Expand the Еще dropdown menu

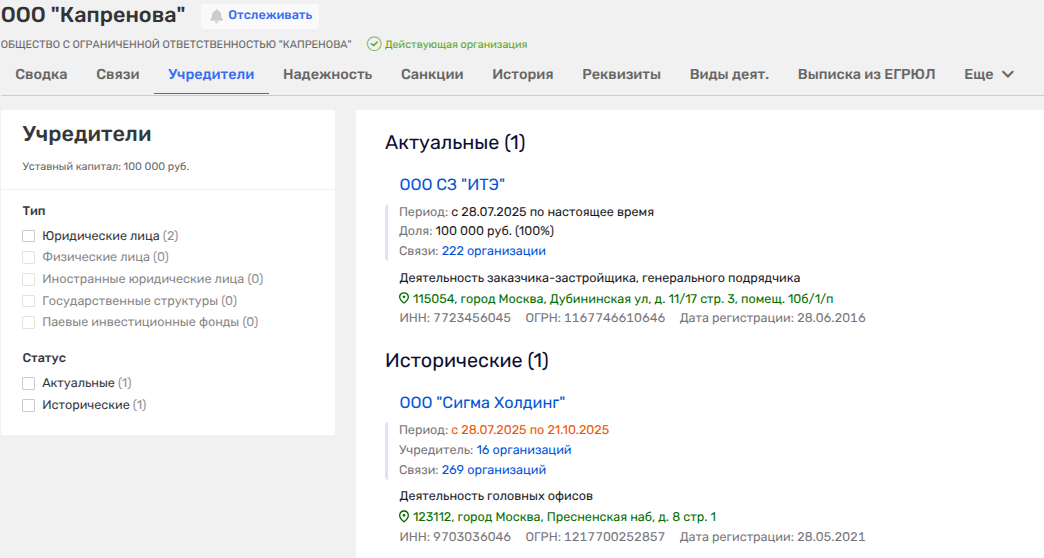click(988, 74)
